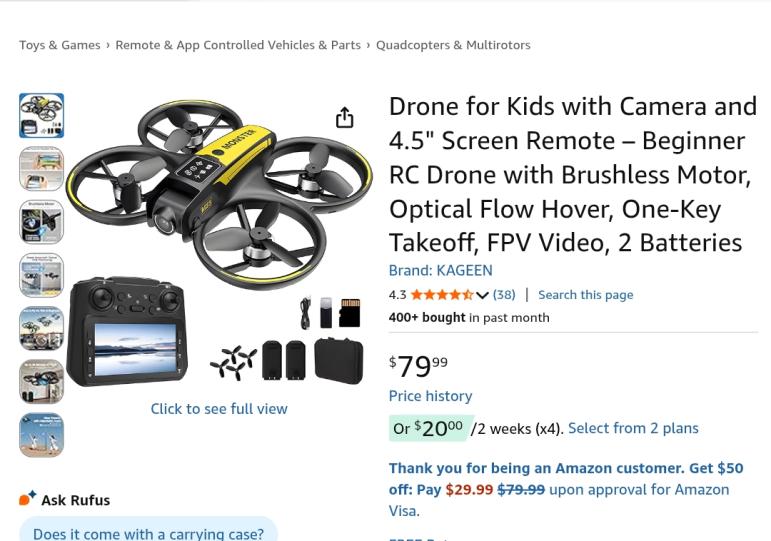Go to Remote & App Controlled Vehicles breadcrumb
Image resolution: width=771 pixels, height=541 pixels.
tap(238, 45)
